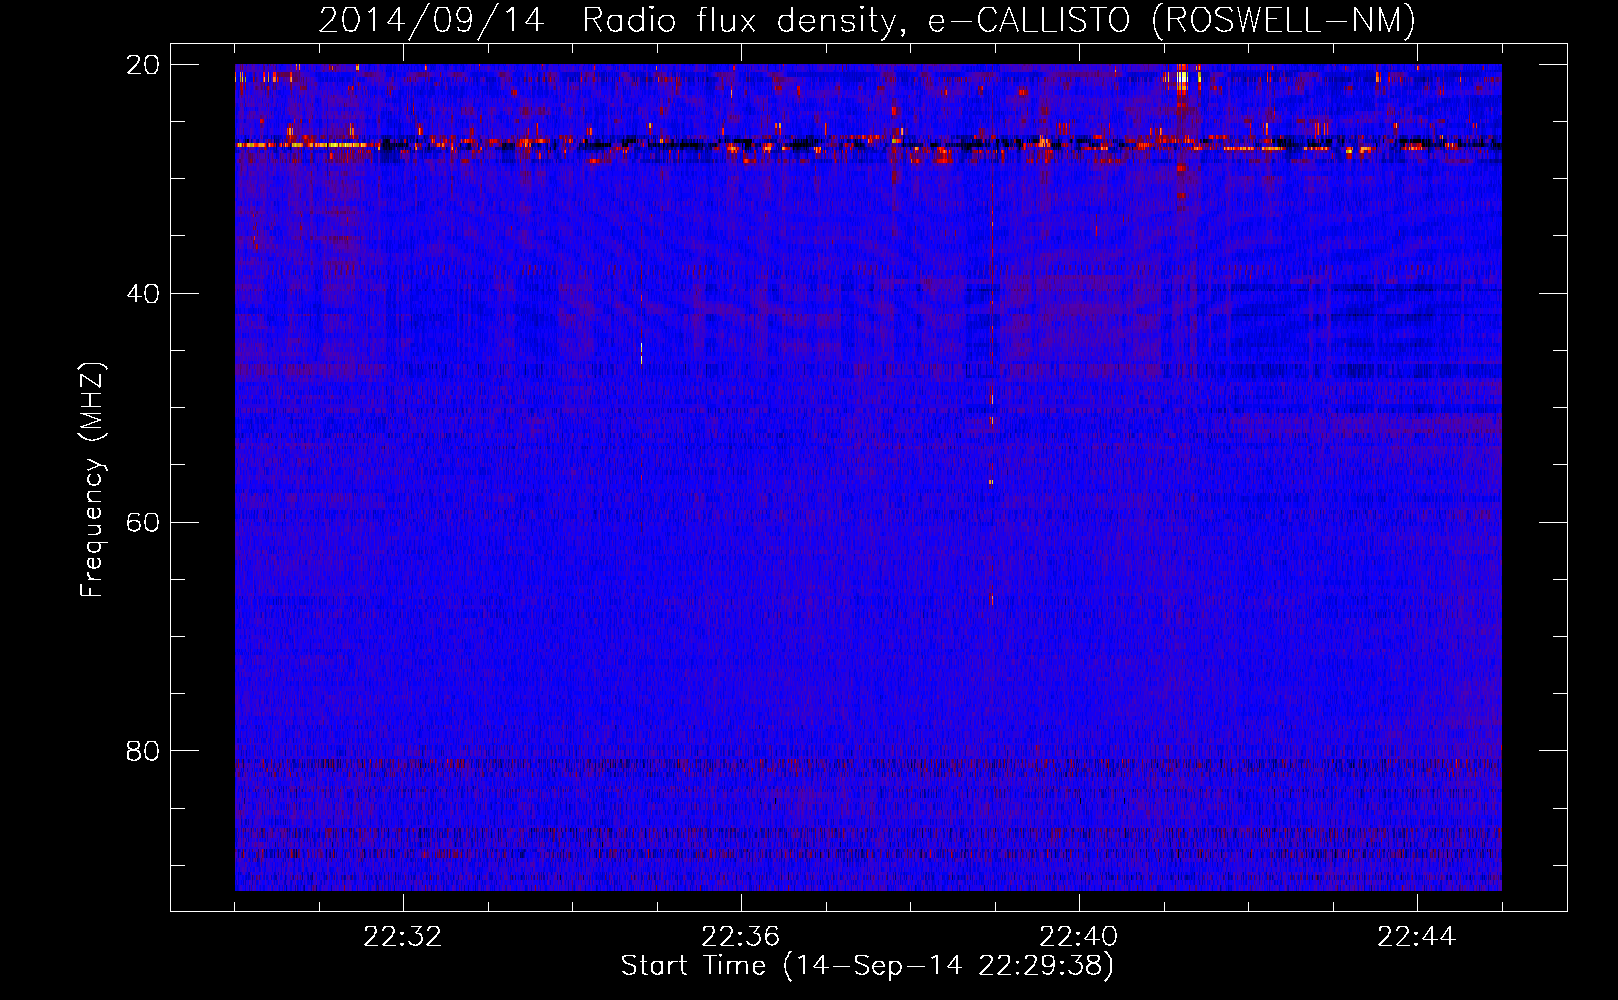Click the small white spot in the spectrogram

point(641,352)
